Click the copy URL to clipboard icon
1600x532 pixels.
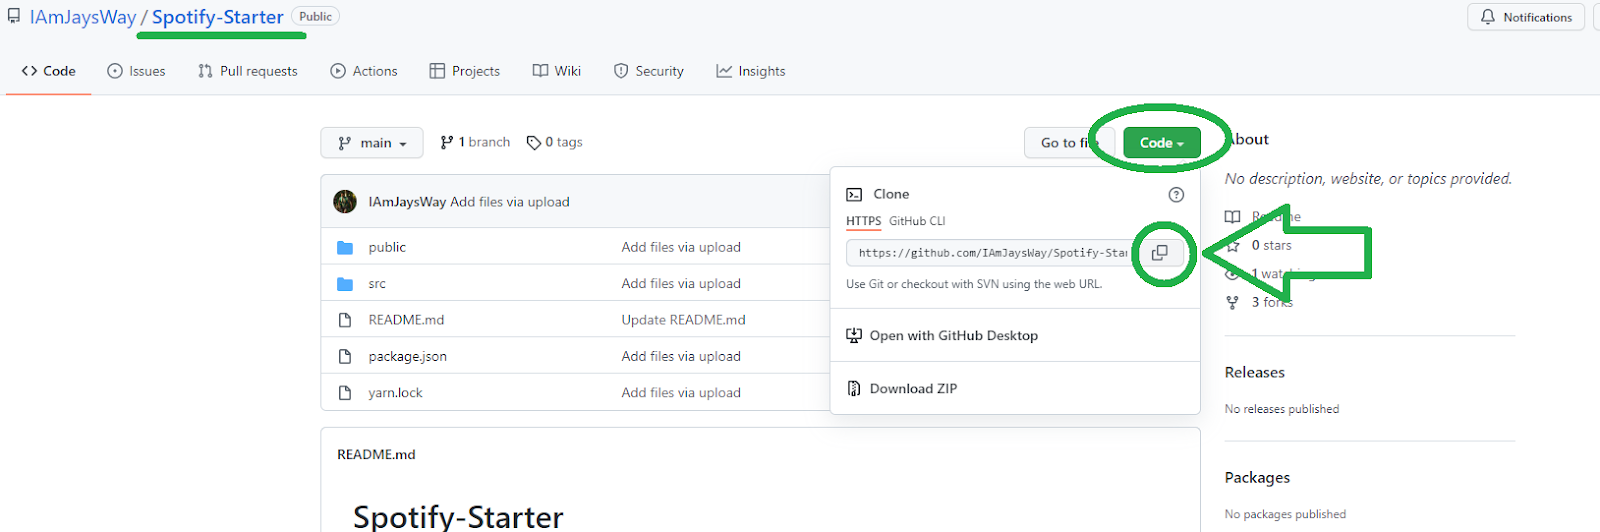[x=1159, y=253]
